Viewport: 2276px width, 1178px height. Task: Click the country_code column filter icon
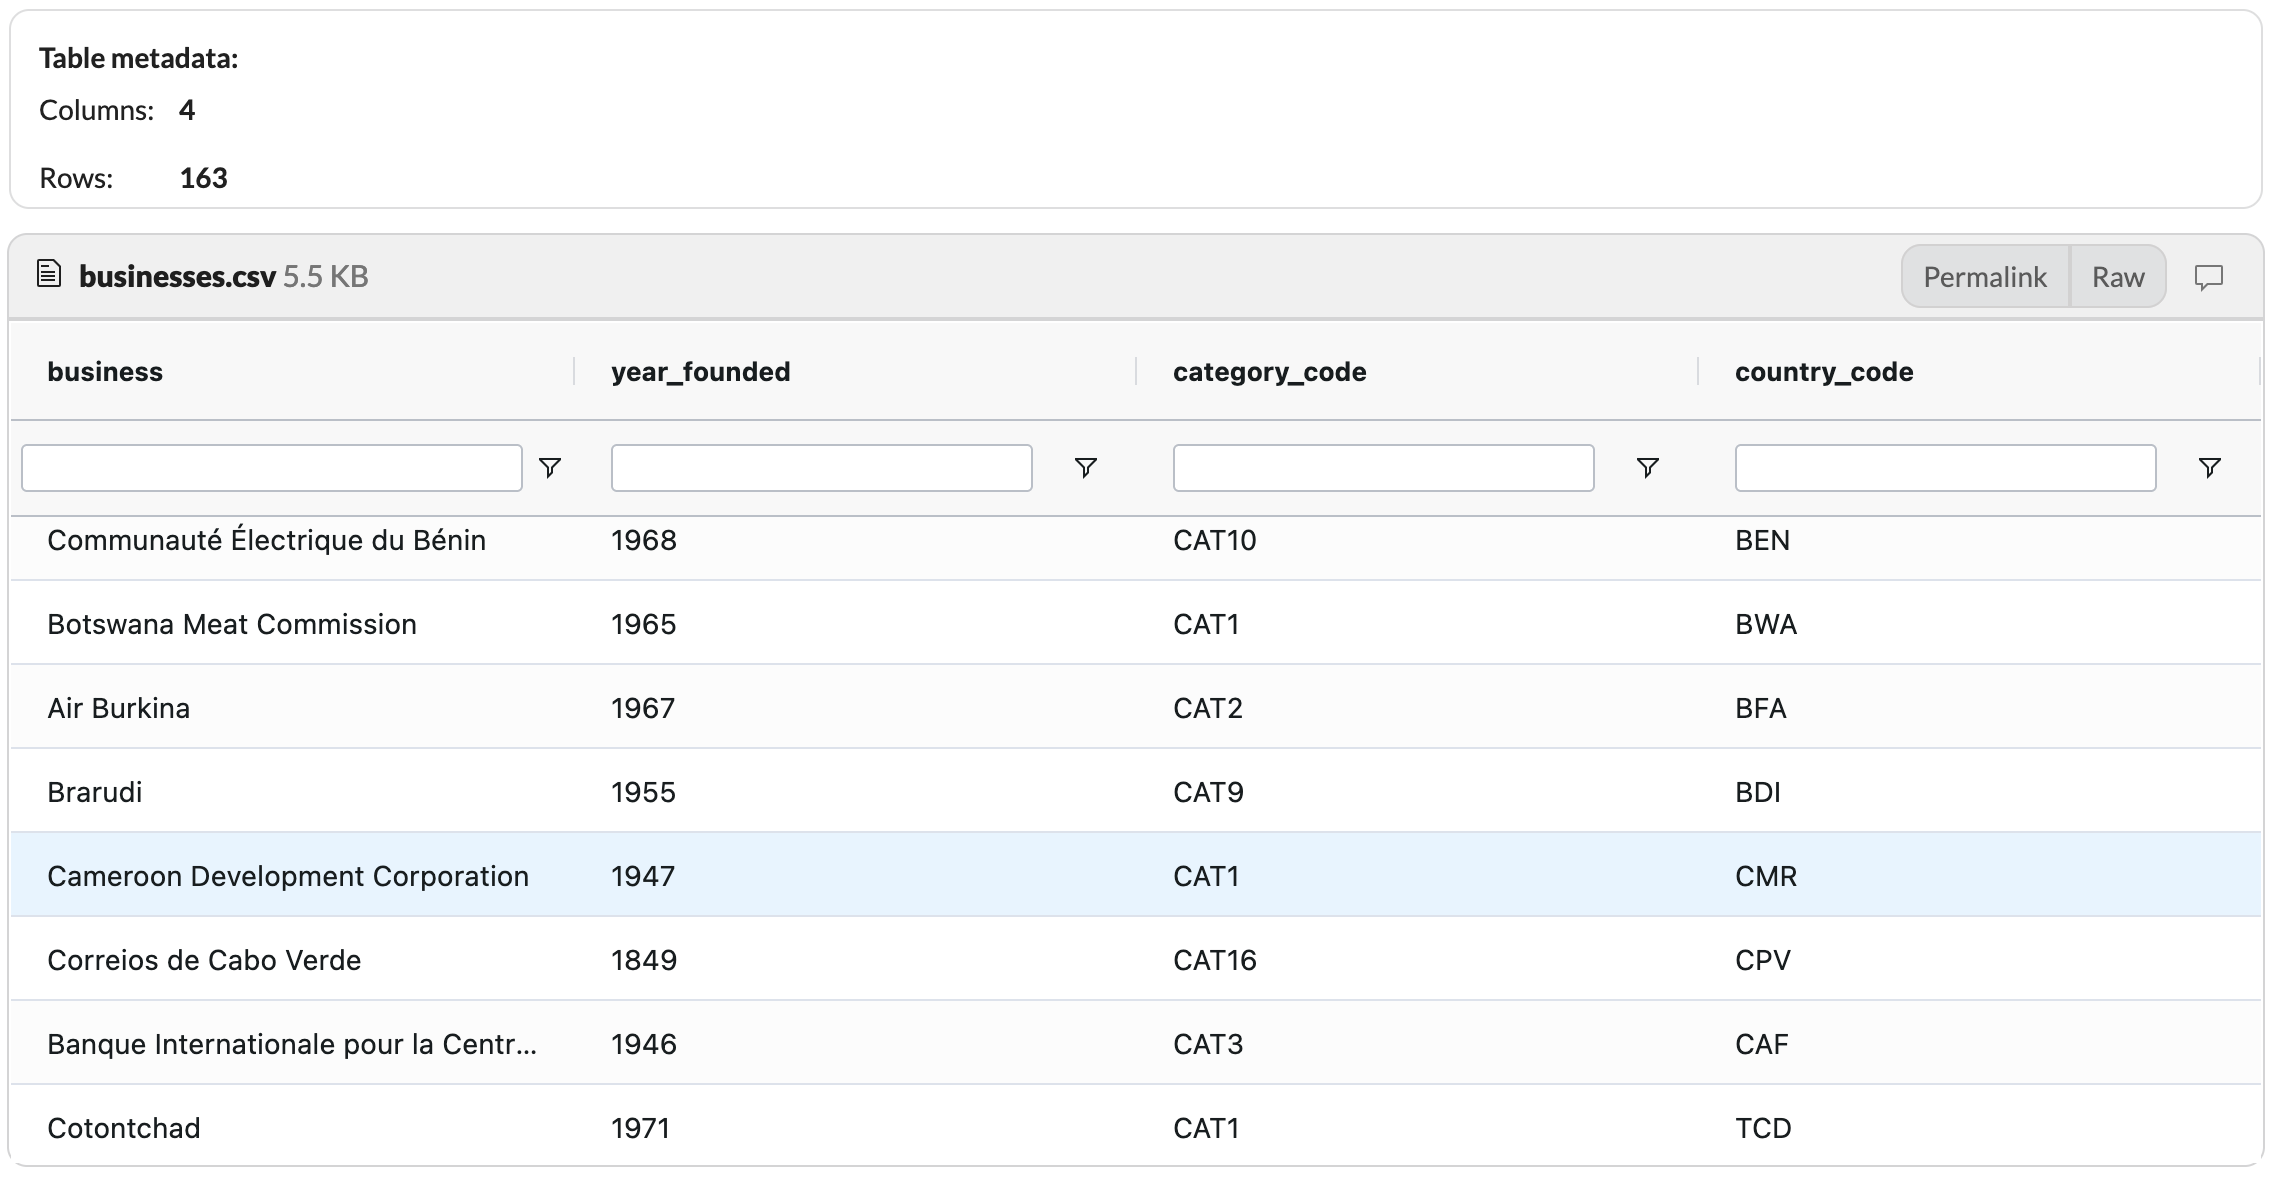2209,467
